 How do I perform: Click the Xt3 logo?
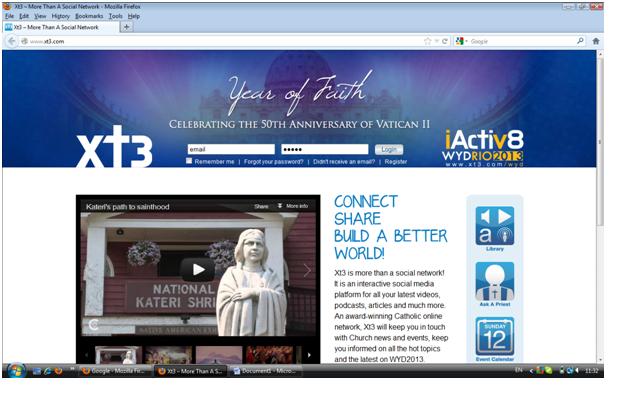click(115, 150)
